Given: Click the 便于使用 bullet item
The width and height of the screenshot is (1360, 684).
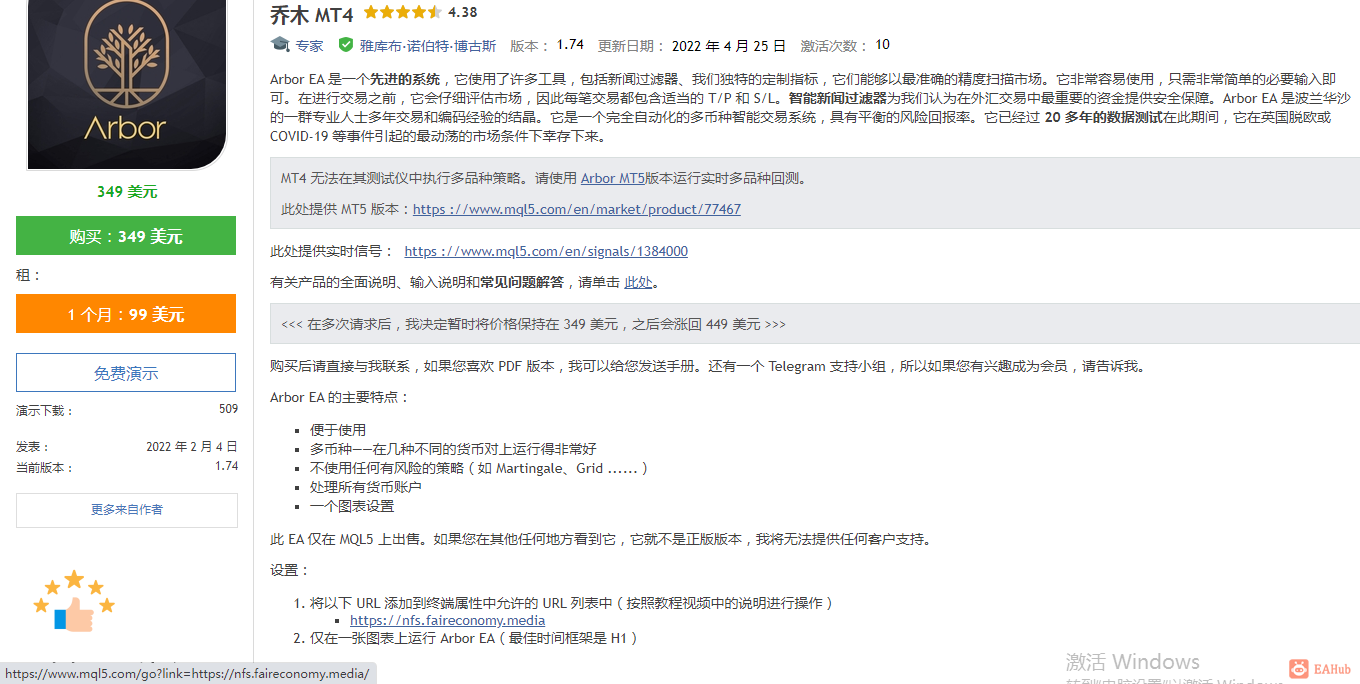Looking at the screenshot, I should (x=338, y=430).
